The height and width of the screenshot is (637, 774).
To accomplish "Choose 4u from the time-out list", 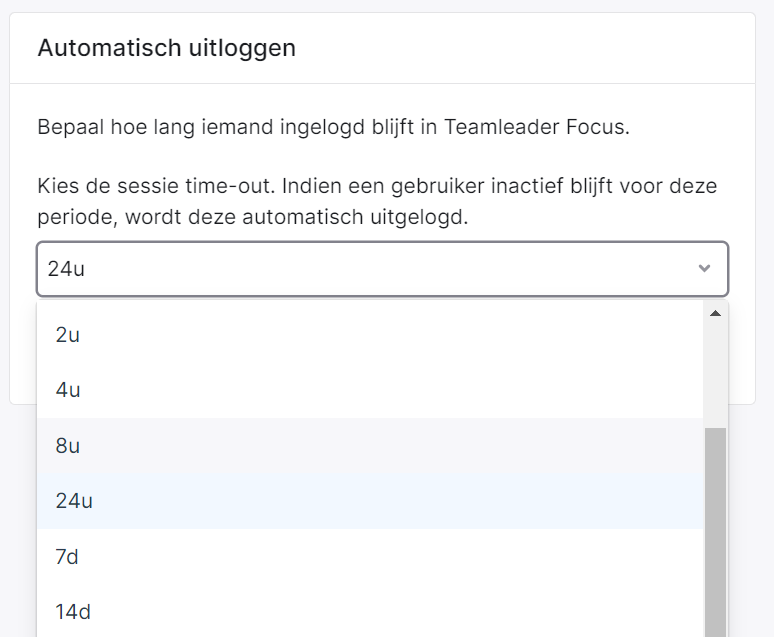I will [370, 390].
